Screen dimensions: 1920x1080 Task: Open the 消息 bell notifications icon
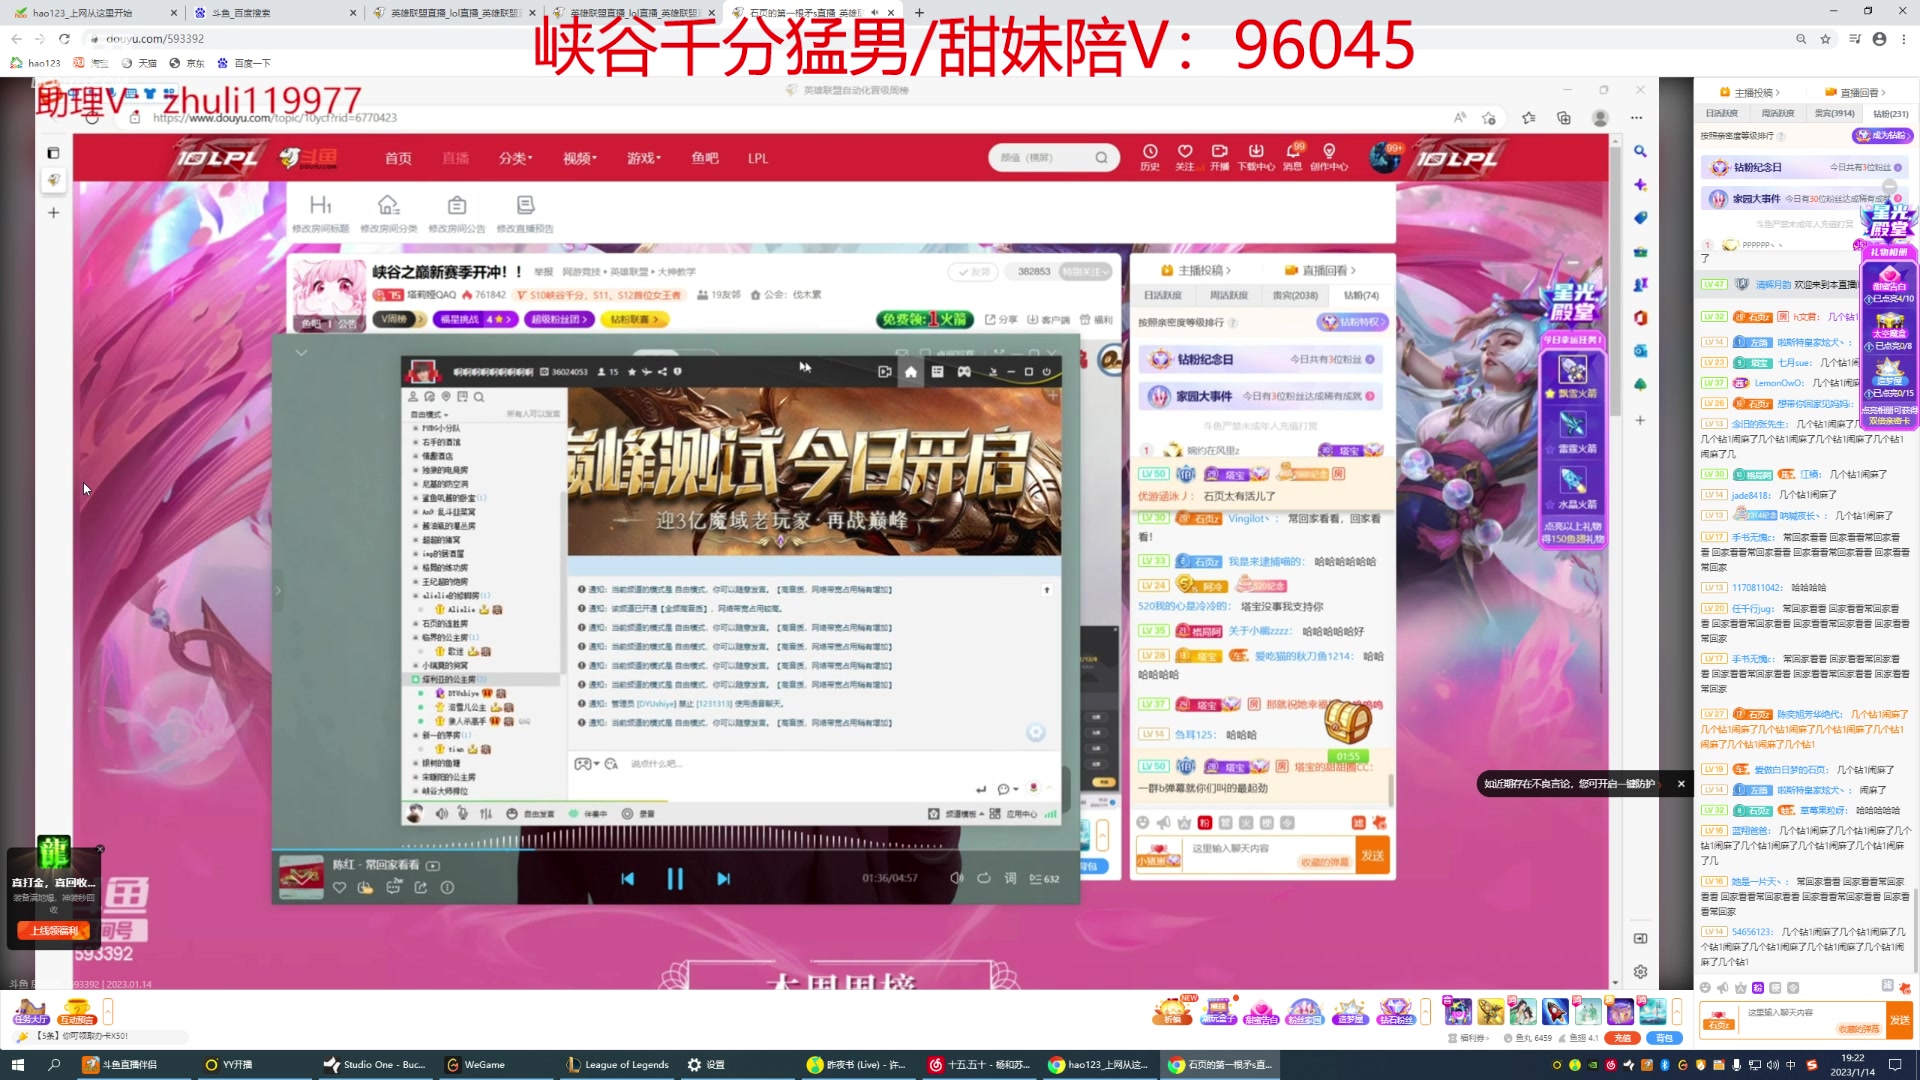(x=1293, y=157)
